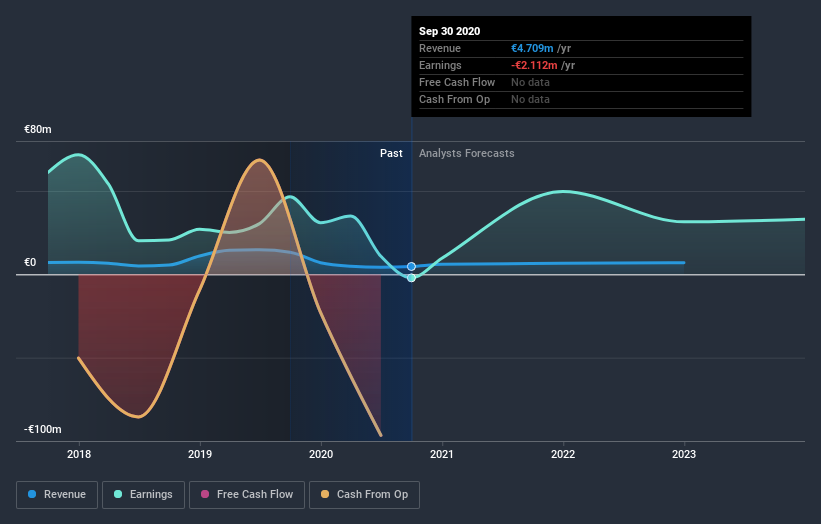Select the teal earnings data point marker

412,278
